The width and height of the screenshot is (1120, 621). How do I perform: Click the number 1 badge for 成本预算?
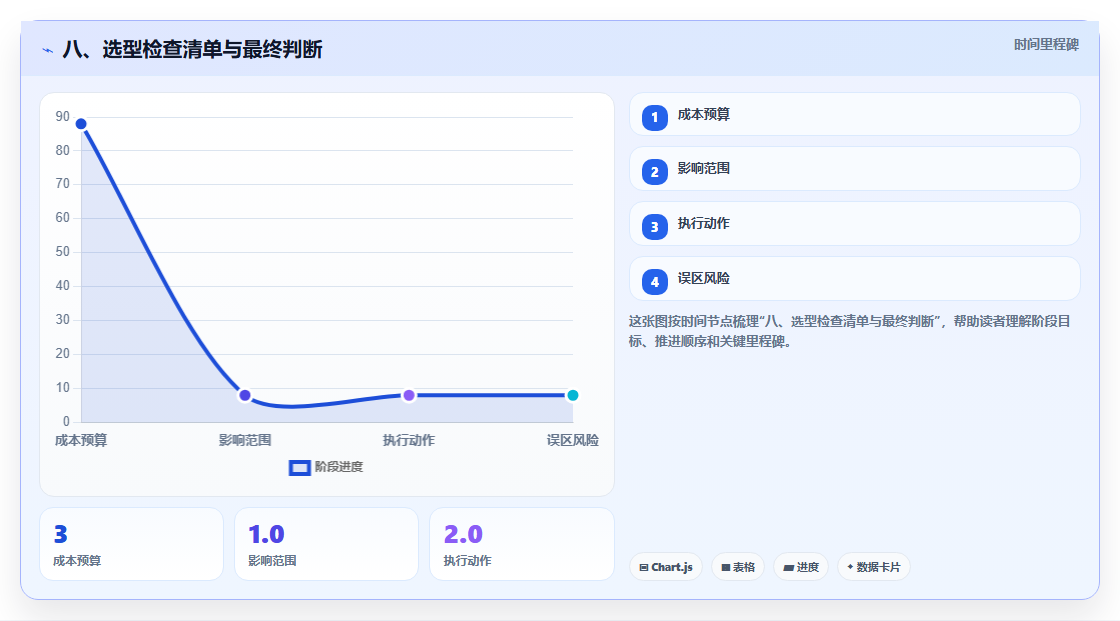654,117
